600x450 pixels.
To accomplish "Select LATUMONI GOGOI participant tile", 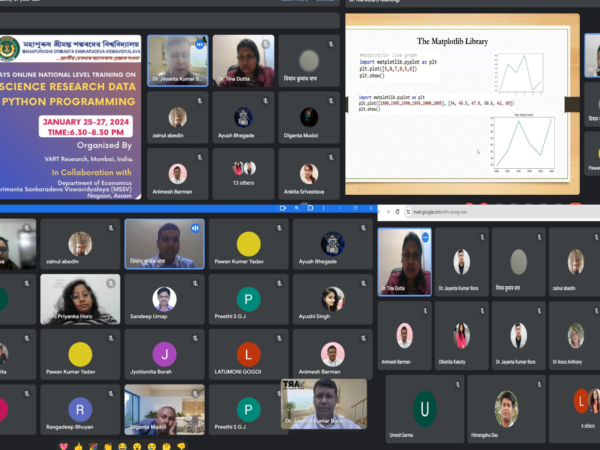I will [x=248, y=354].
